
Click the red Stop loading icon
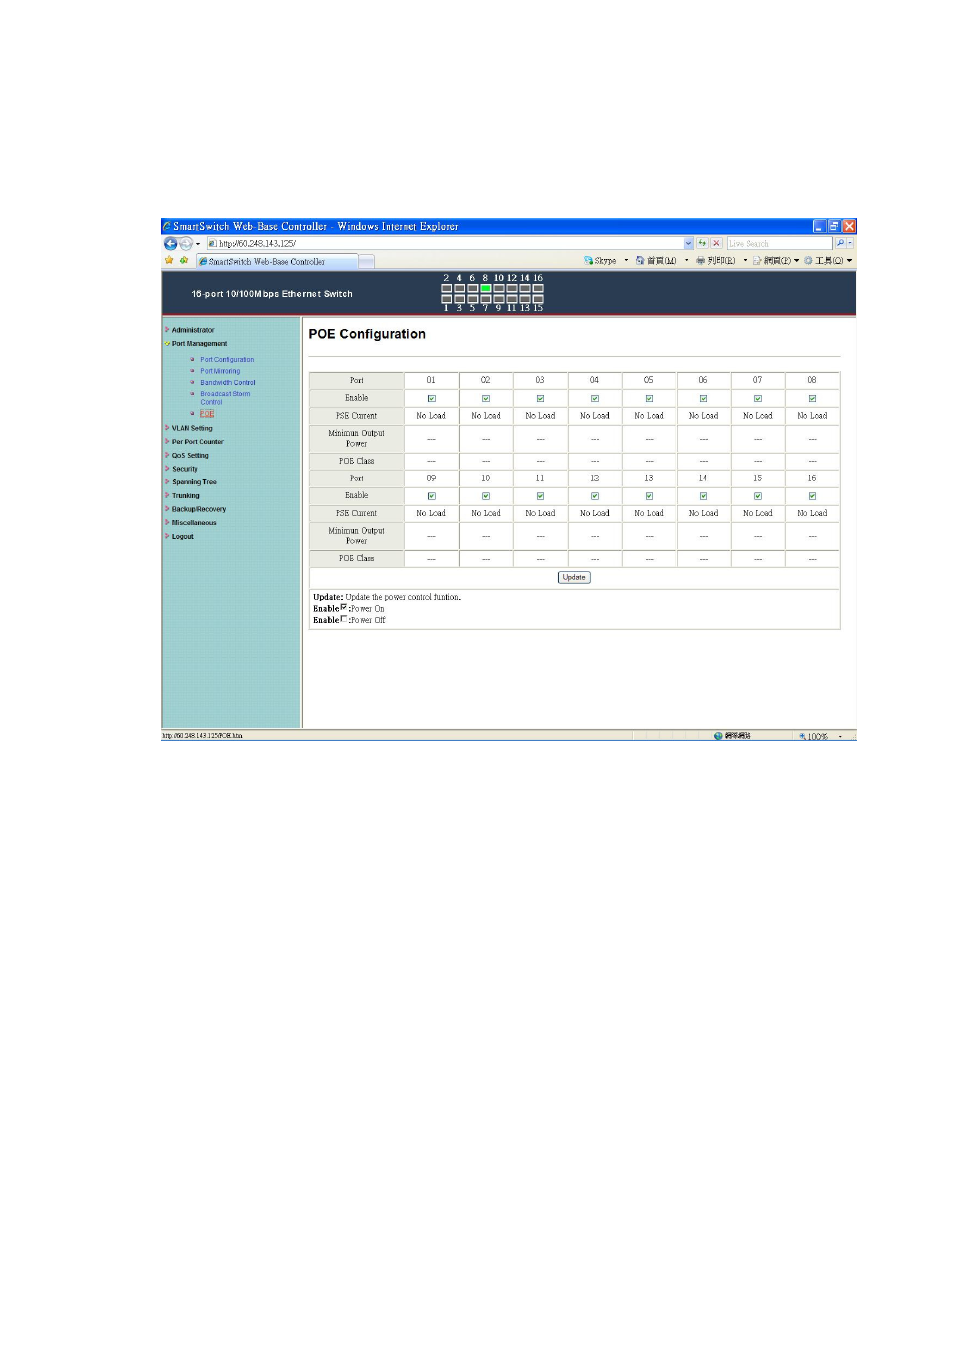click(716, 243)
